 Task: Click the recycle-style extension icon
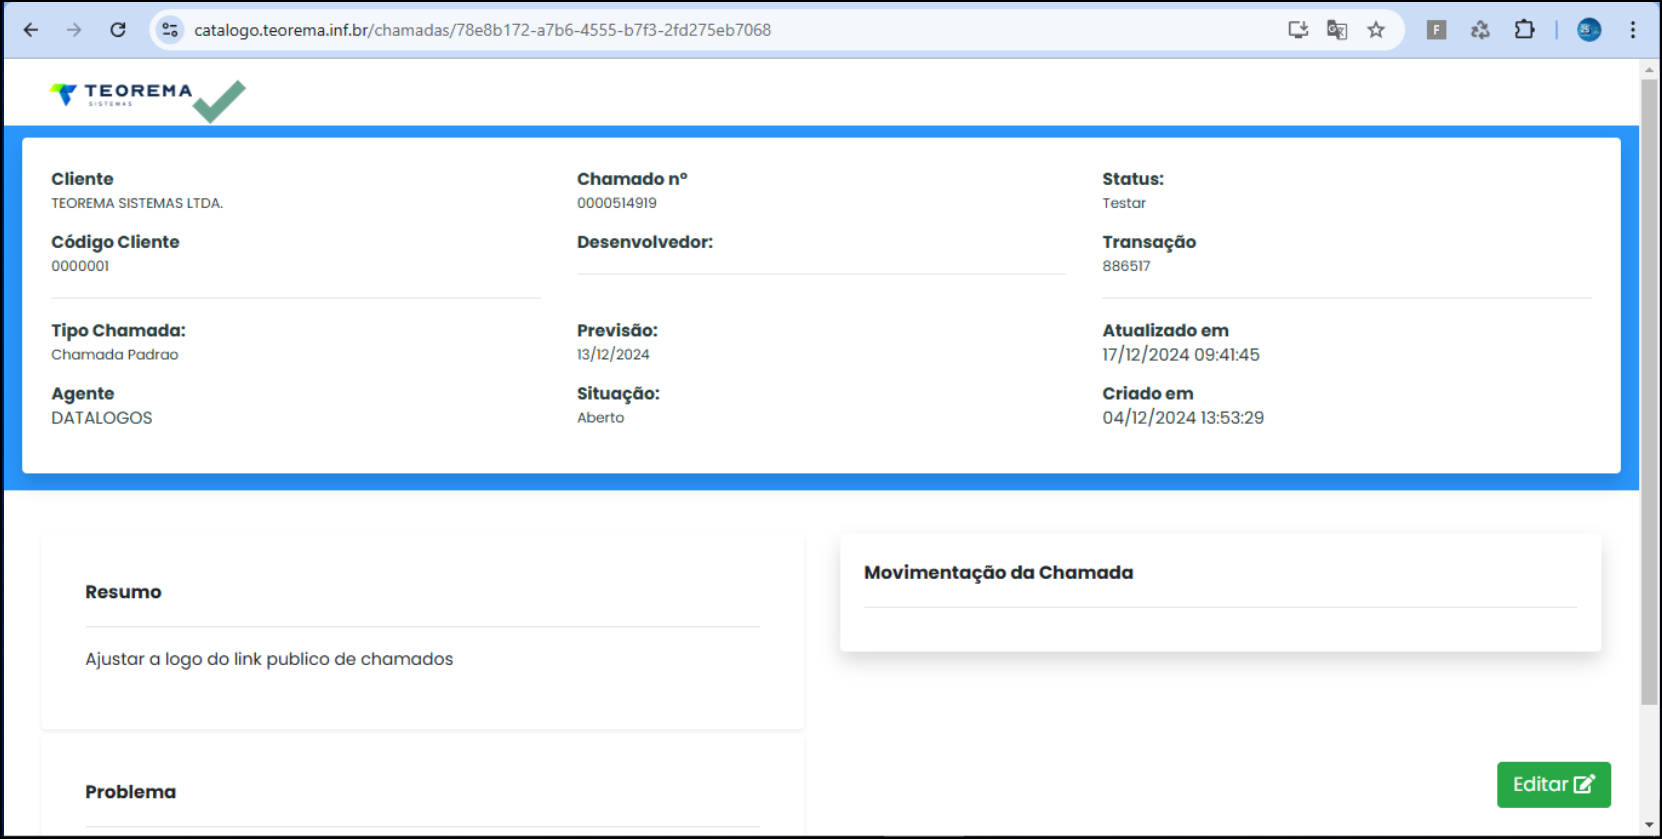click(x=1480, y=30)
